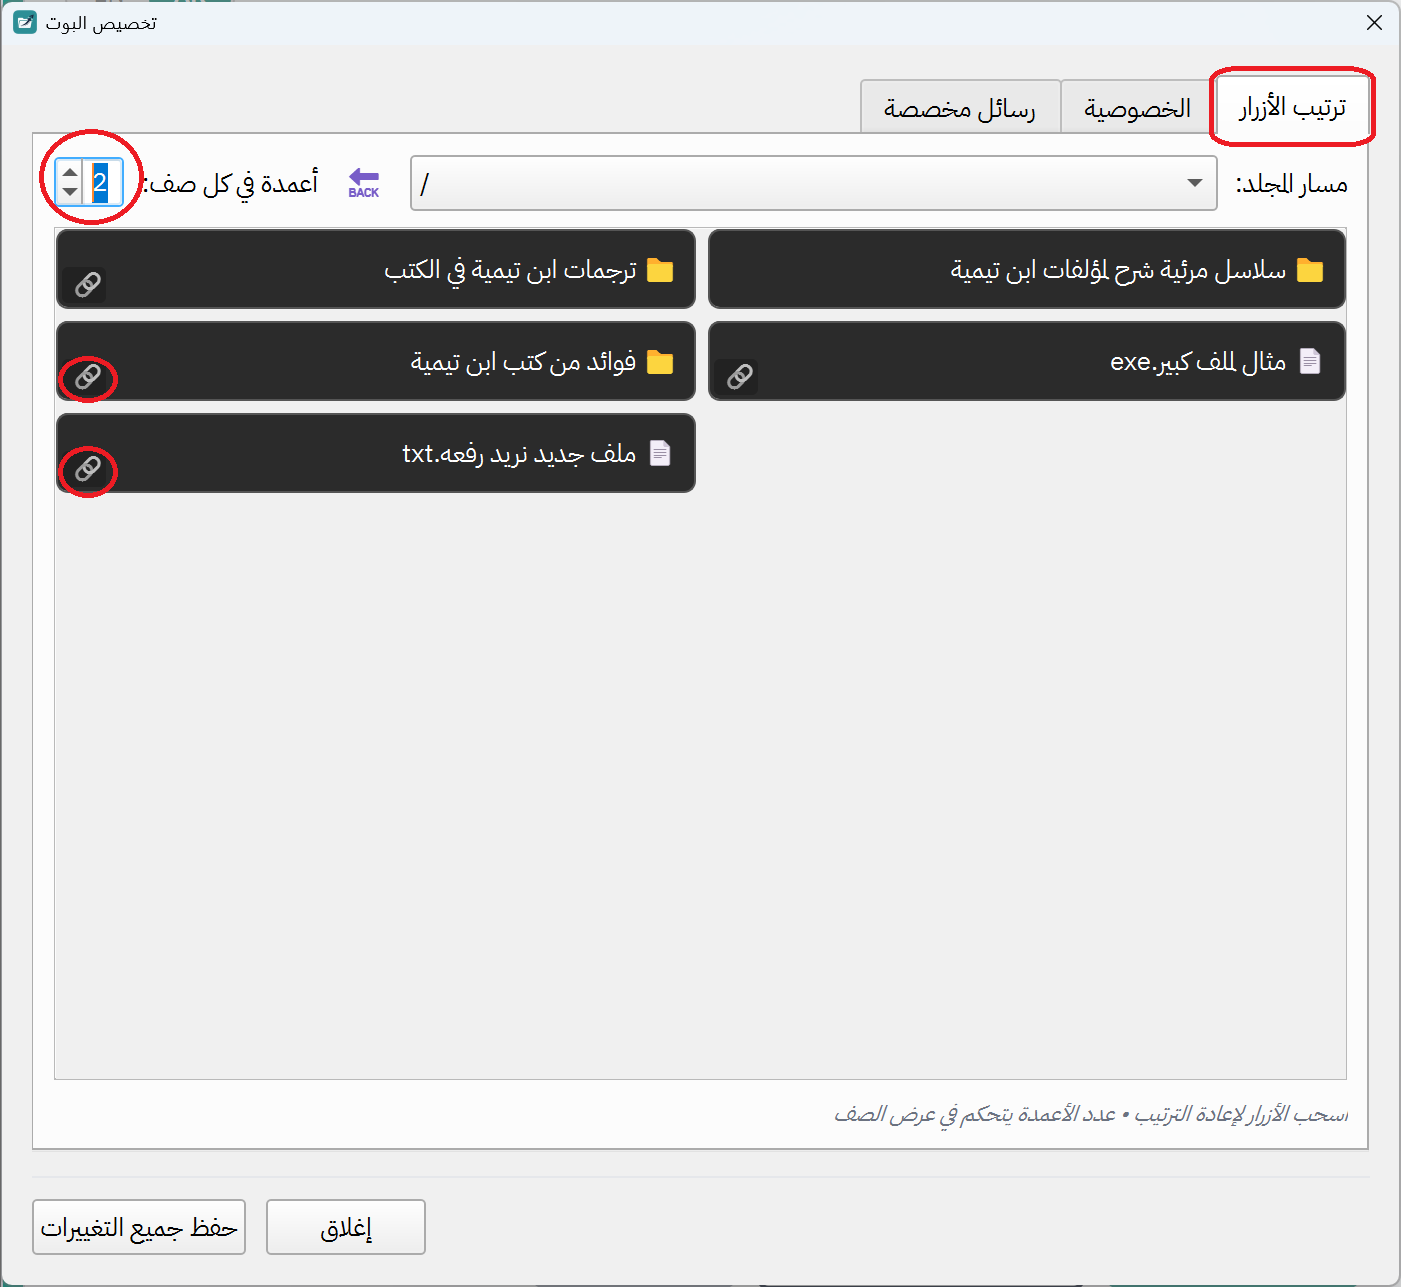
Task: Click the folder icon on ترجمات ابن تيمية في الكتب
Action: point(661,268)
